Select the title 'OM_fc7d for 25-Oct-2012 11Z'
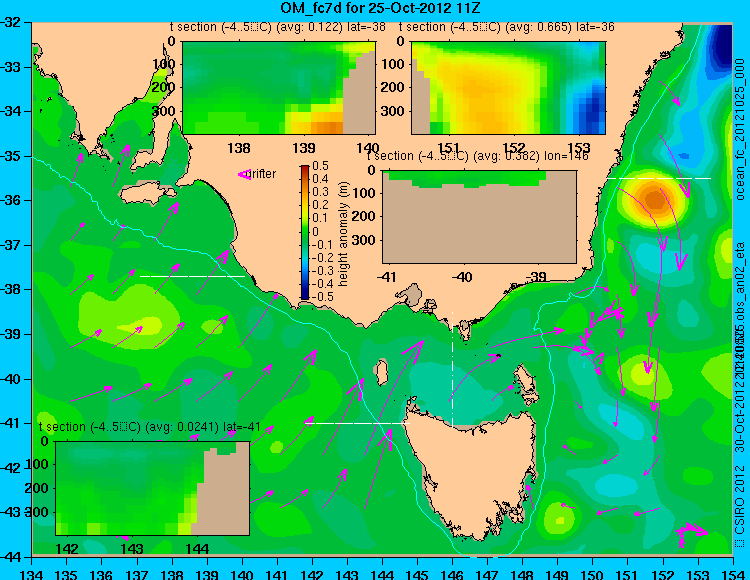Viewport: 750px width, 580px height. pos(380,8)
